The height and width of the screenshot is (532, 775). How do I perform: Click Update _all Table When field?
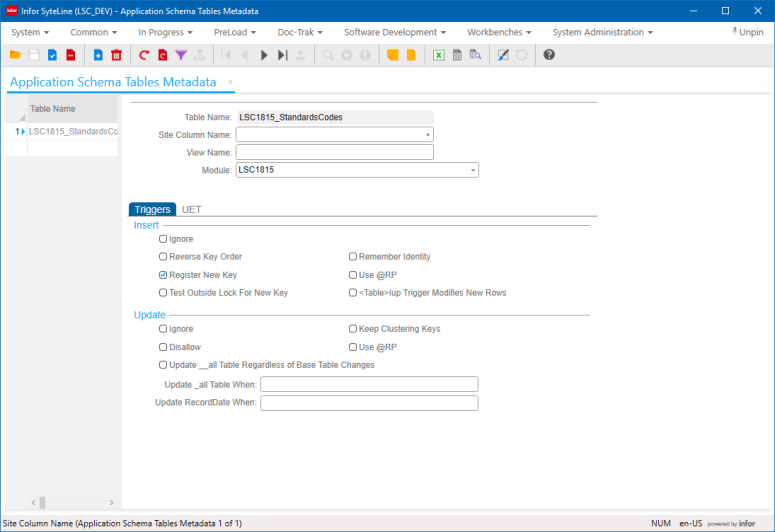369,384
